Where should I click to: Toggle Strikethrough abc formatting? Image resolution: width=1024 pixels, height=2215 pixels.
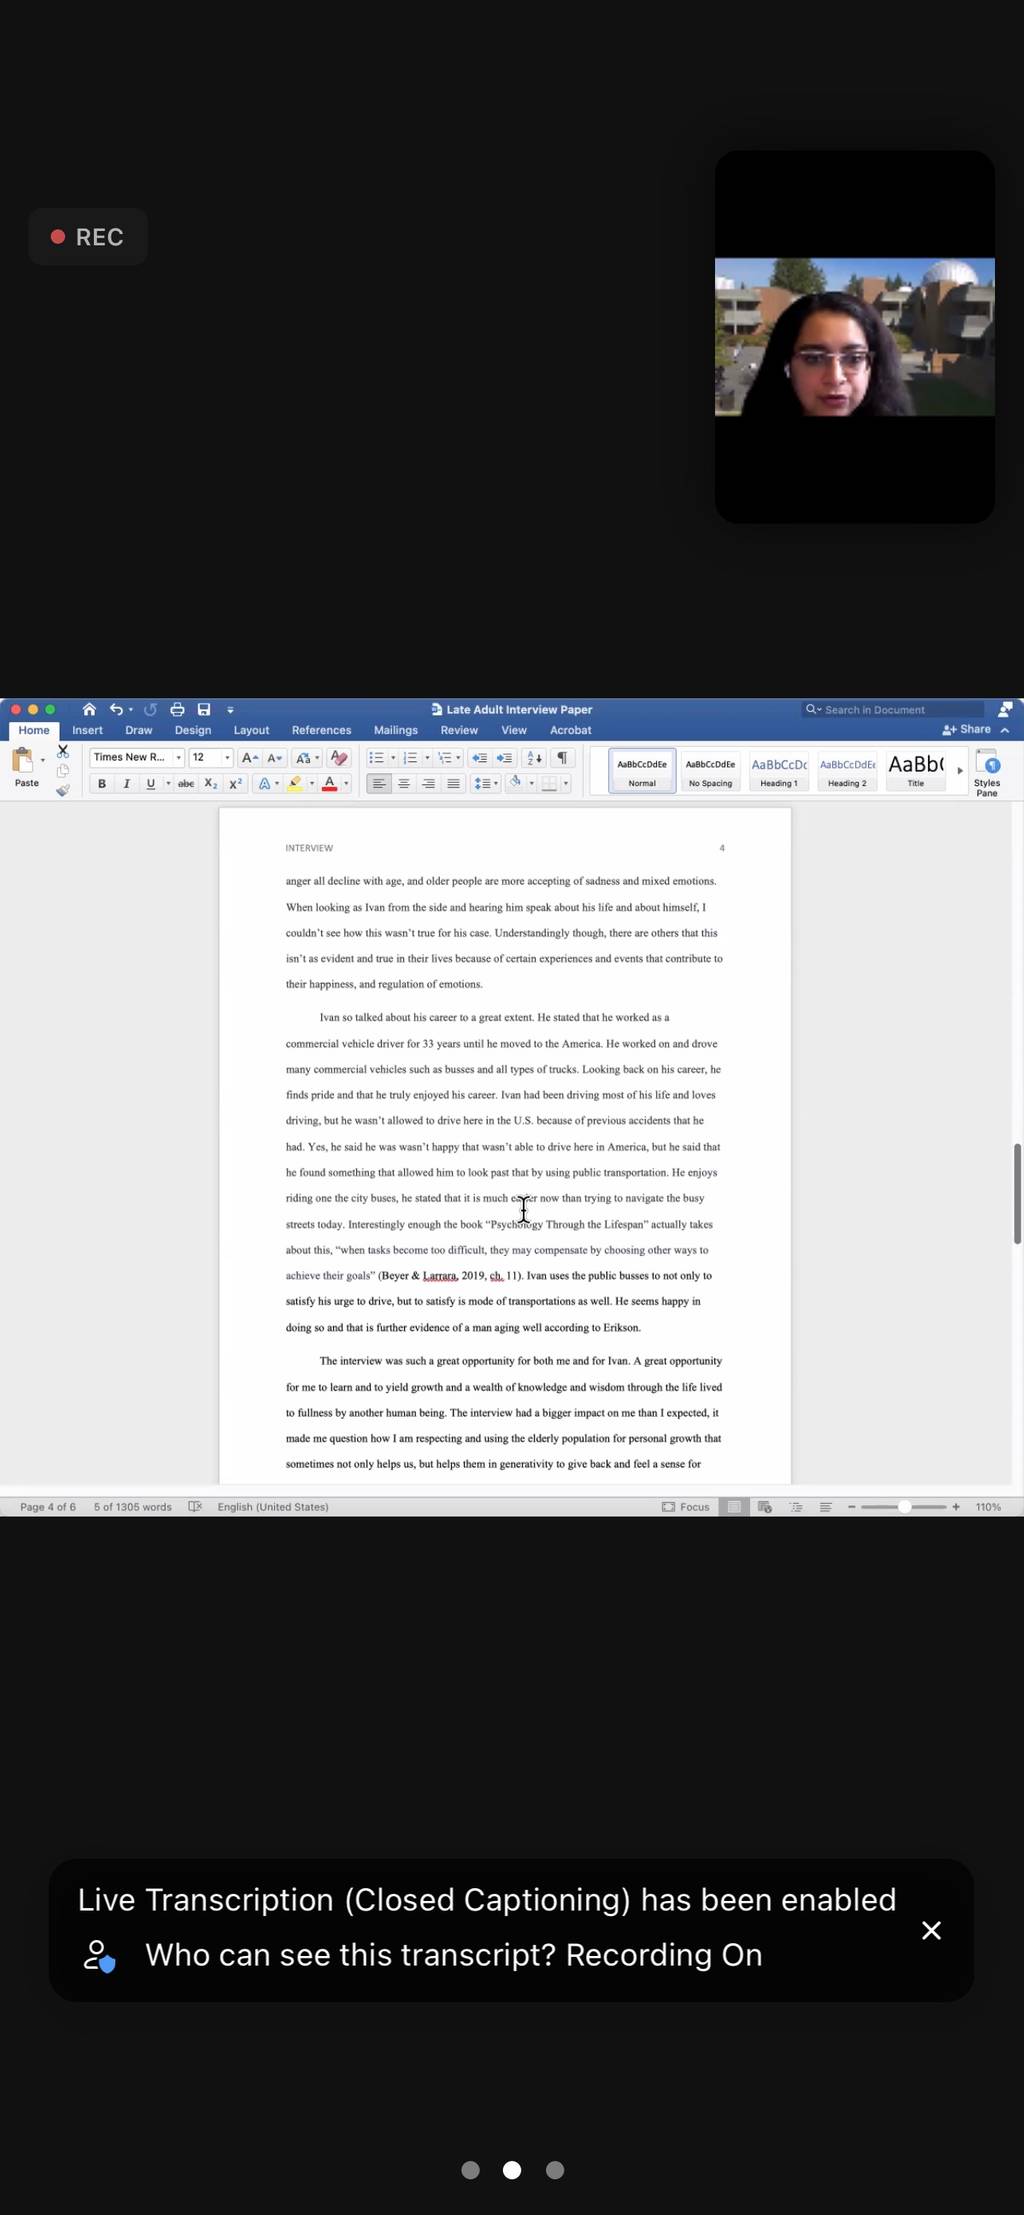(x=186, y=784)
